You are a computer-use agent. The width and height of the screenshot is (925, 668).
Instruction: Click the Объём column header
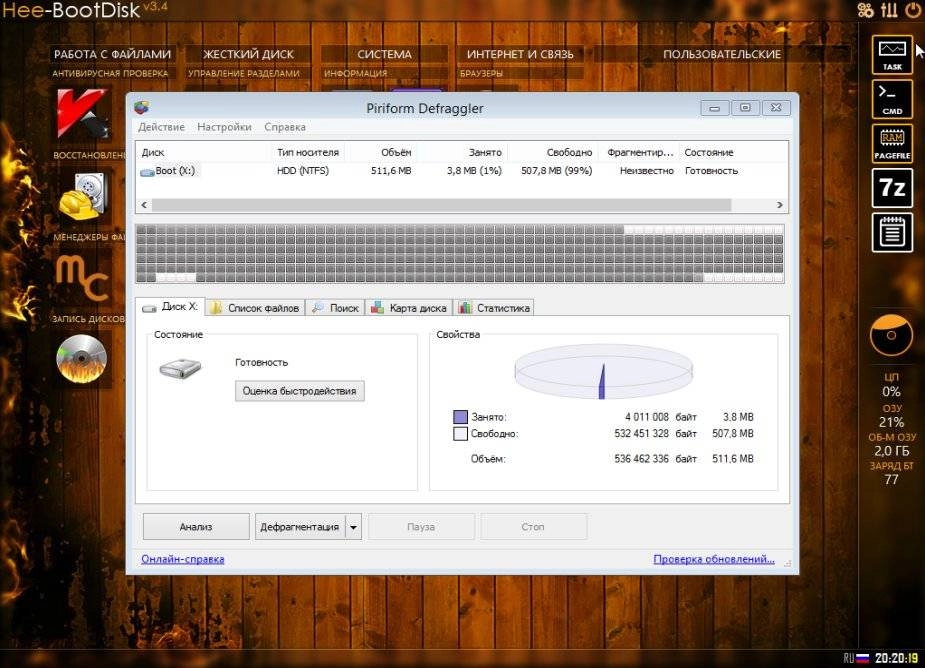382,152
